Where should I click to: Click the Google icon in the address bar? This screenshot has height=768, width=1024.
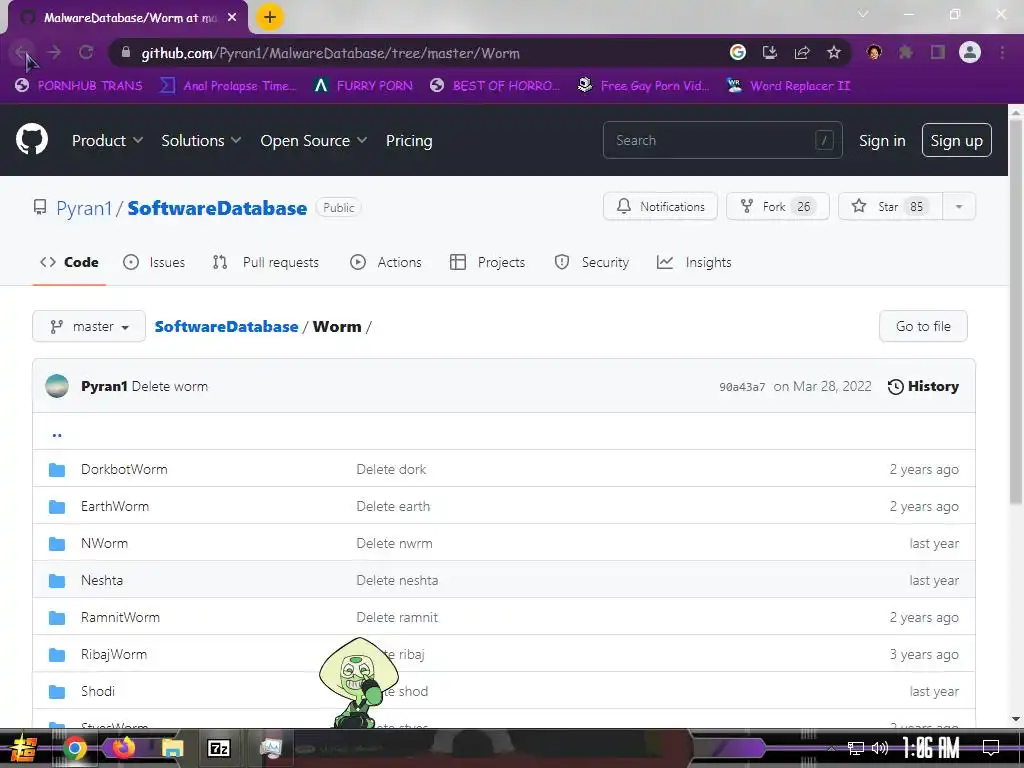click(737, 52)
